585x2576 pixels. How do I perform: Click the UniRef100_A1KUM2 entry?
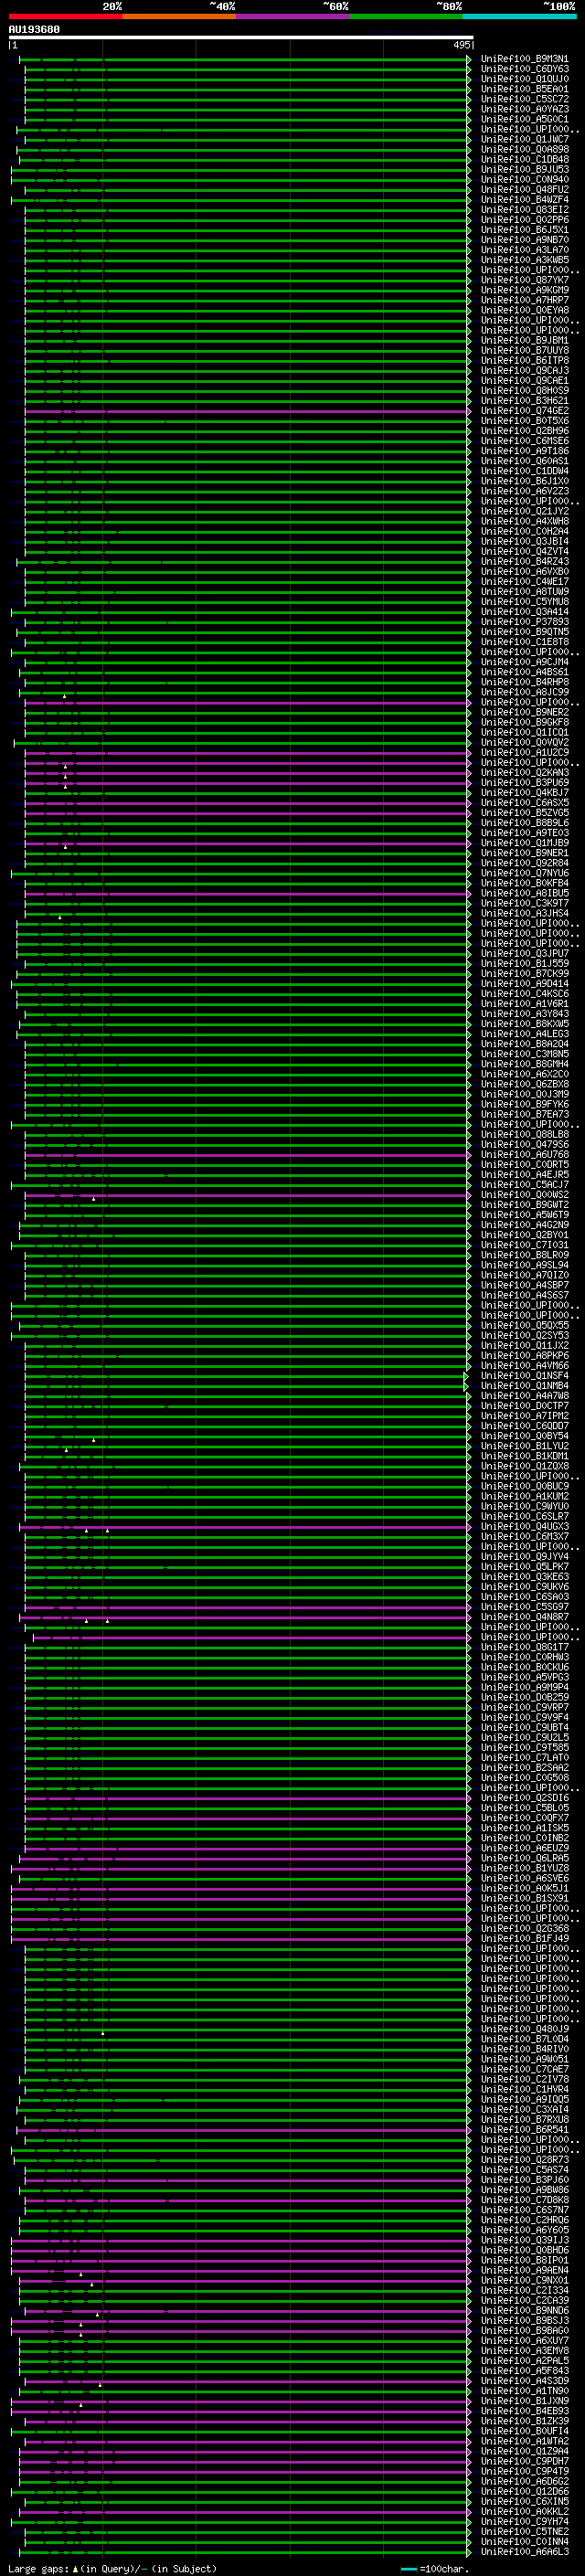tap(524, 1497)
